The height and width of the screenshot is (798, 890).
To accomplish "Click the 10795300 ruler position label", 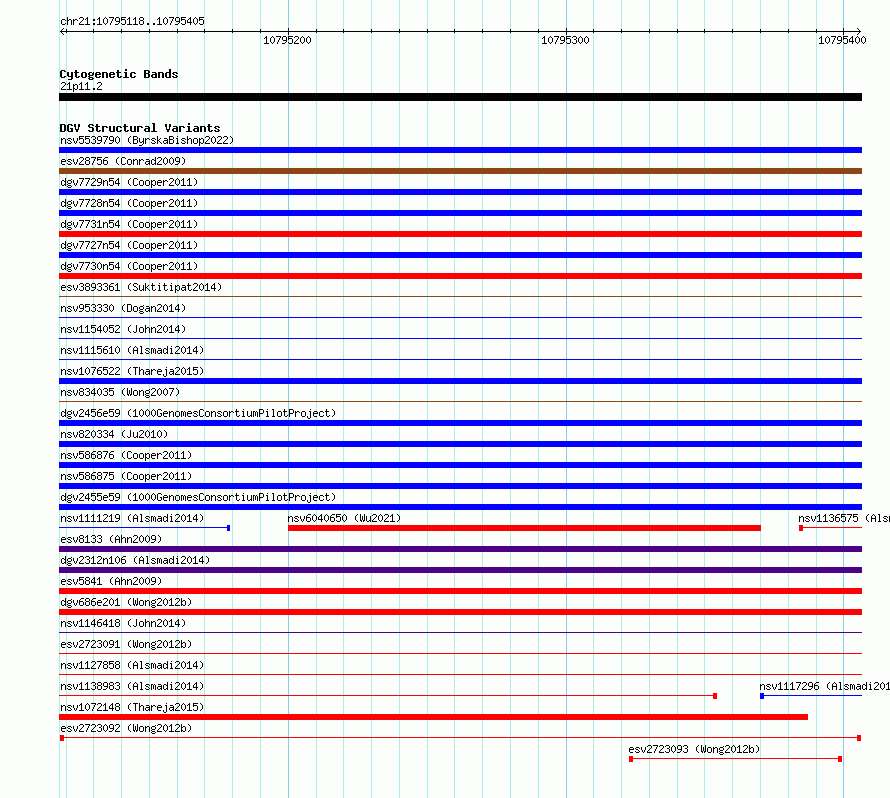I will (565, 40).
